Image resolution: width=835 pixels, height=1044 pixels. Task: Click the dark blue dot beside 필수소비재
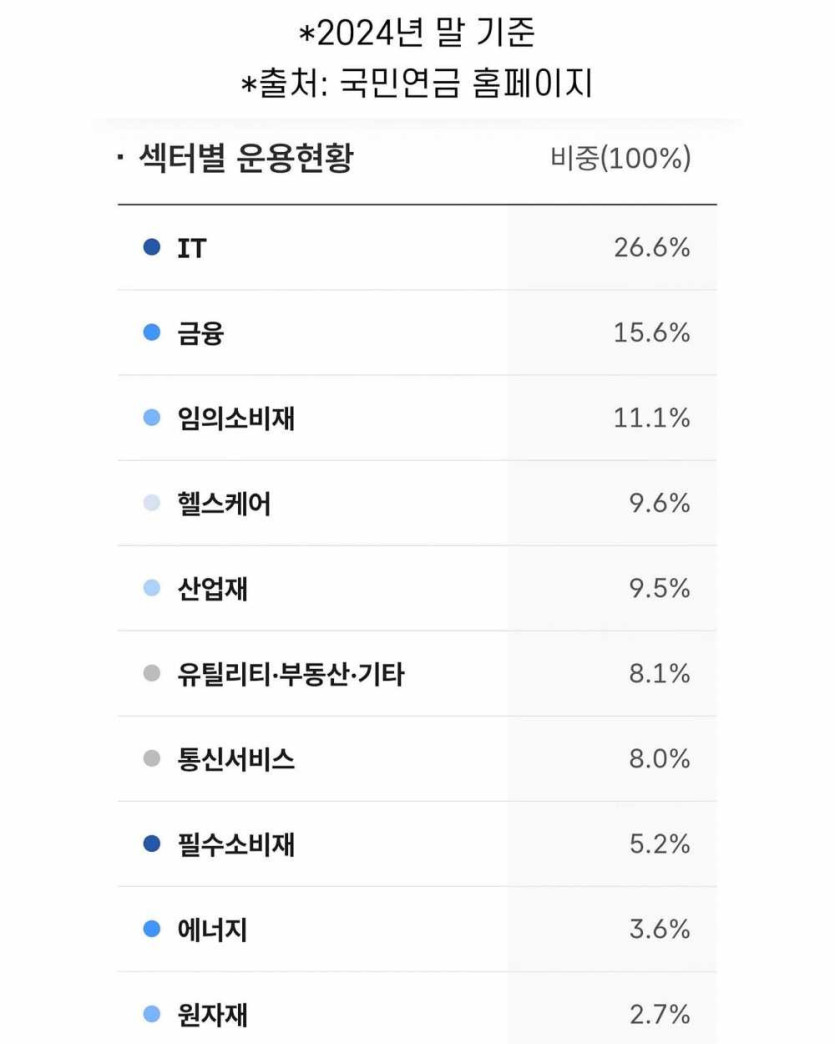[x=152, y=845]
